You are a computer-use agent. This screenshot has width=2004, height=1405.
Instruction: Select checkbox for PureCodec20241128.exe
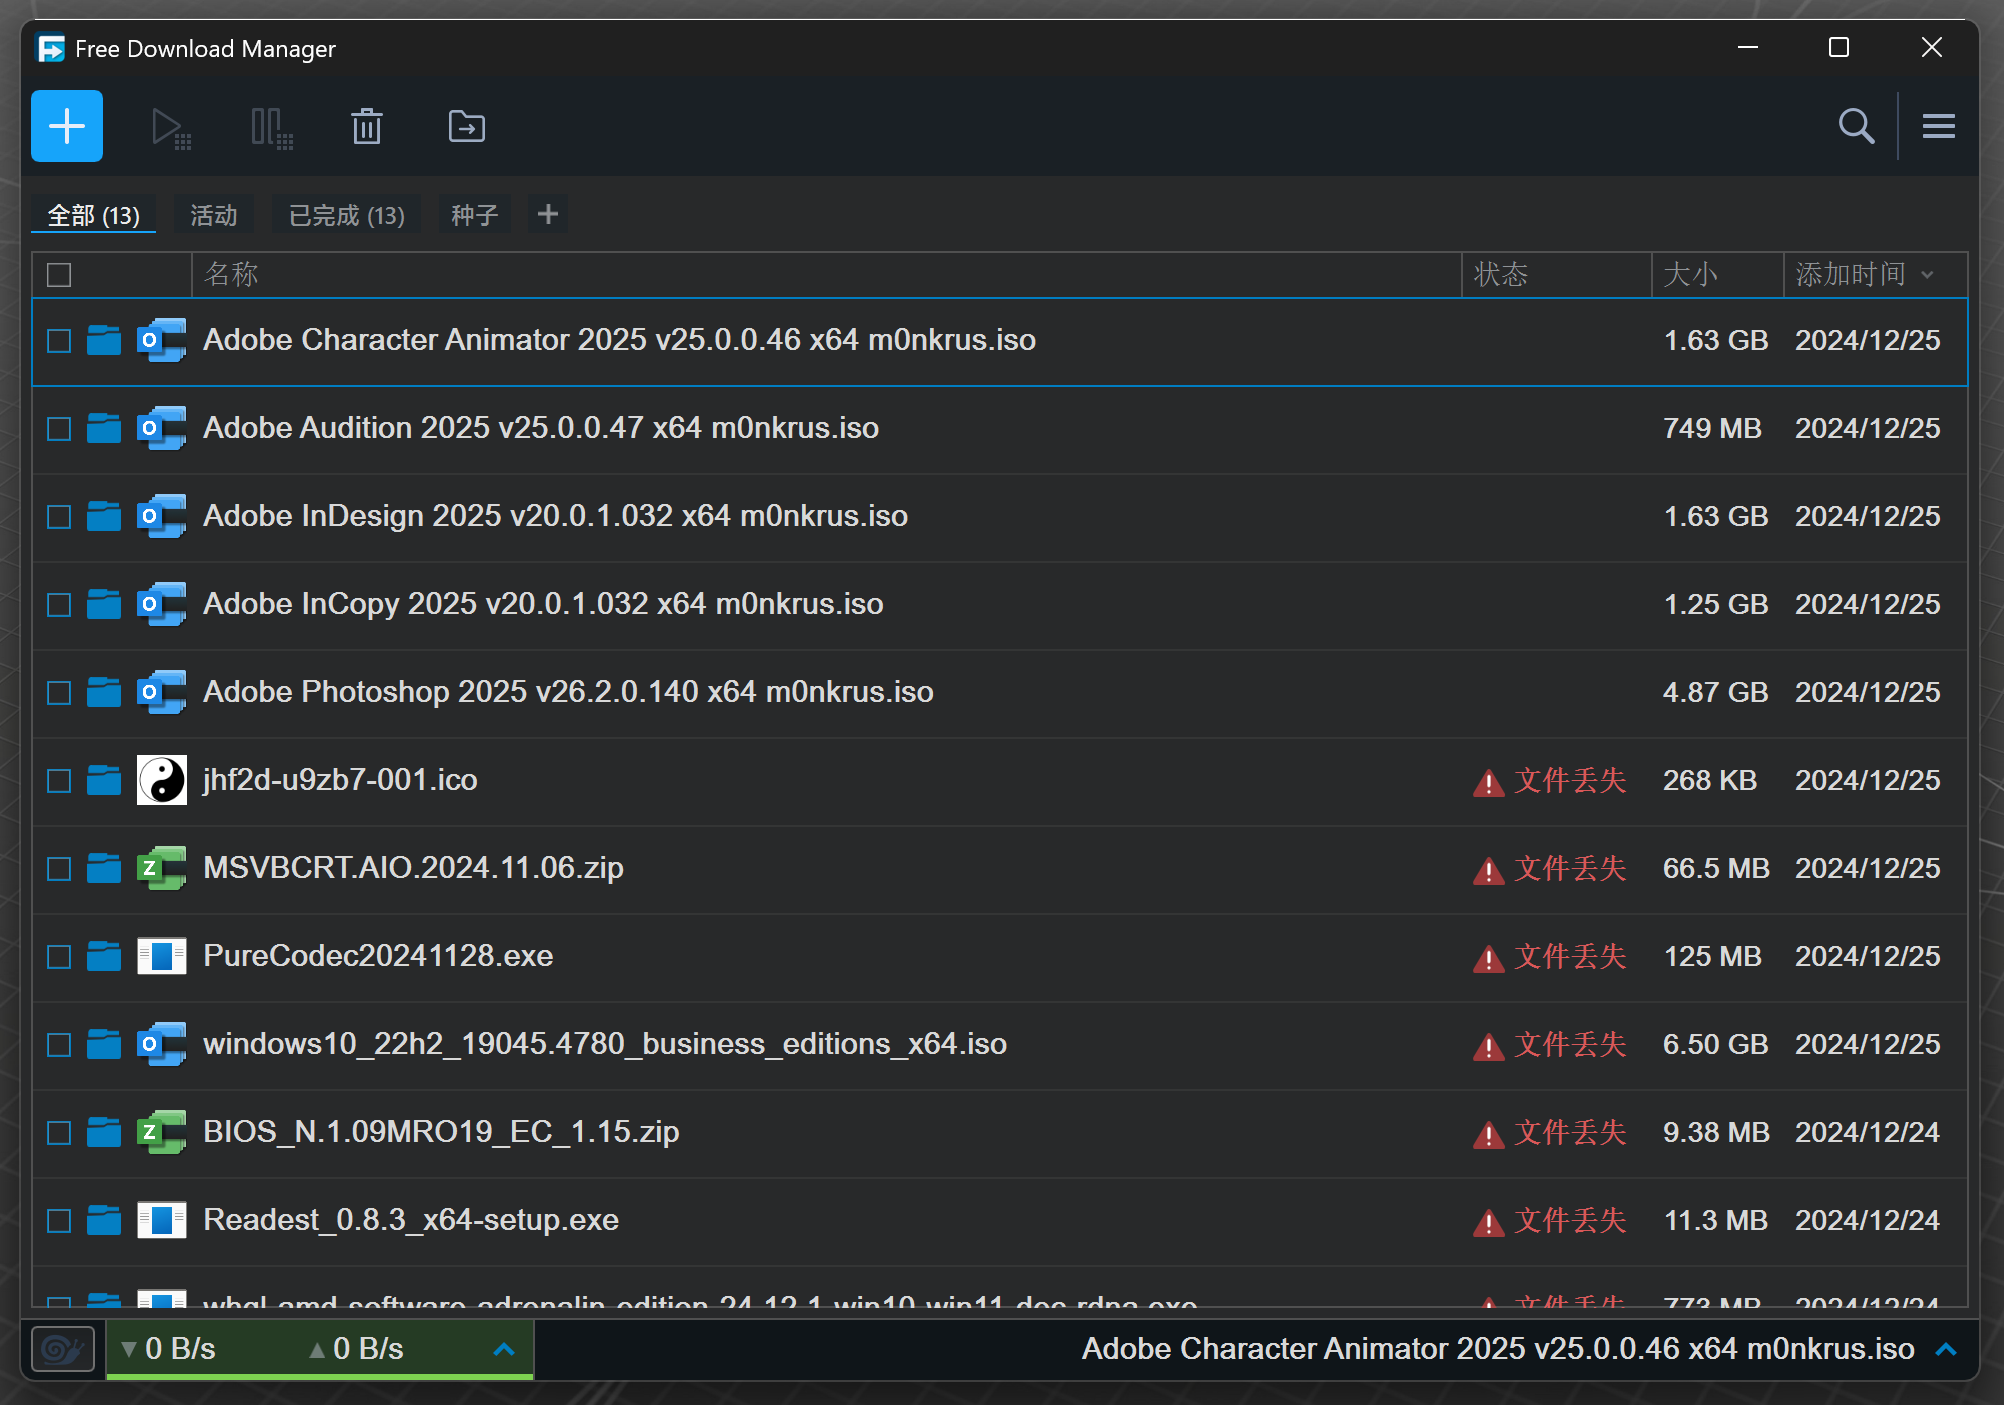(60, 957)
